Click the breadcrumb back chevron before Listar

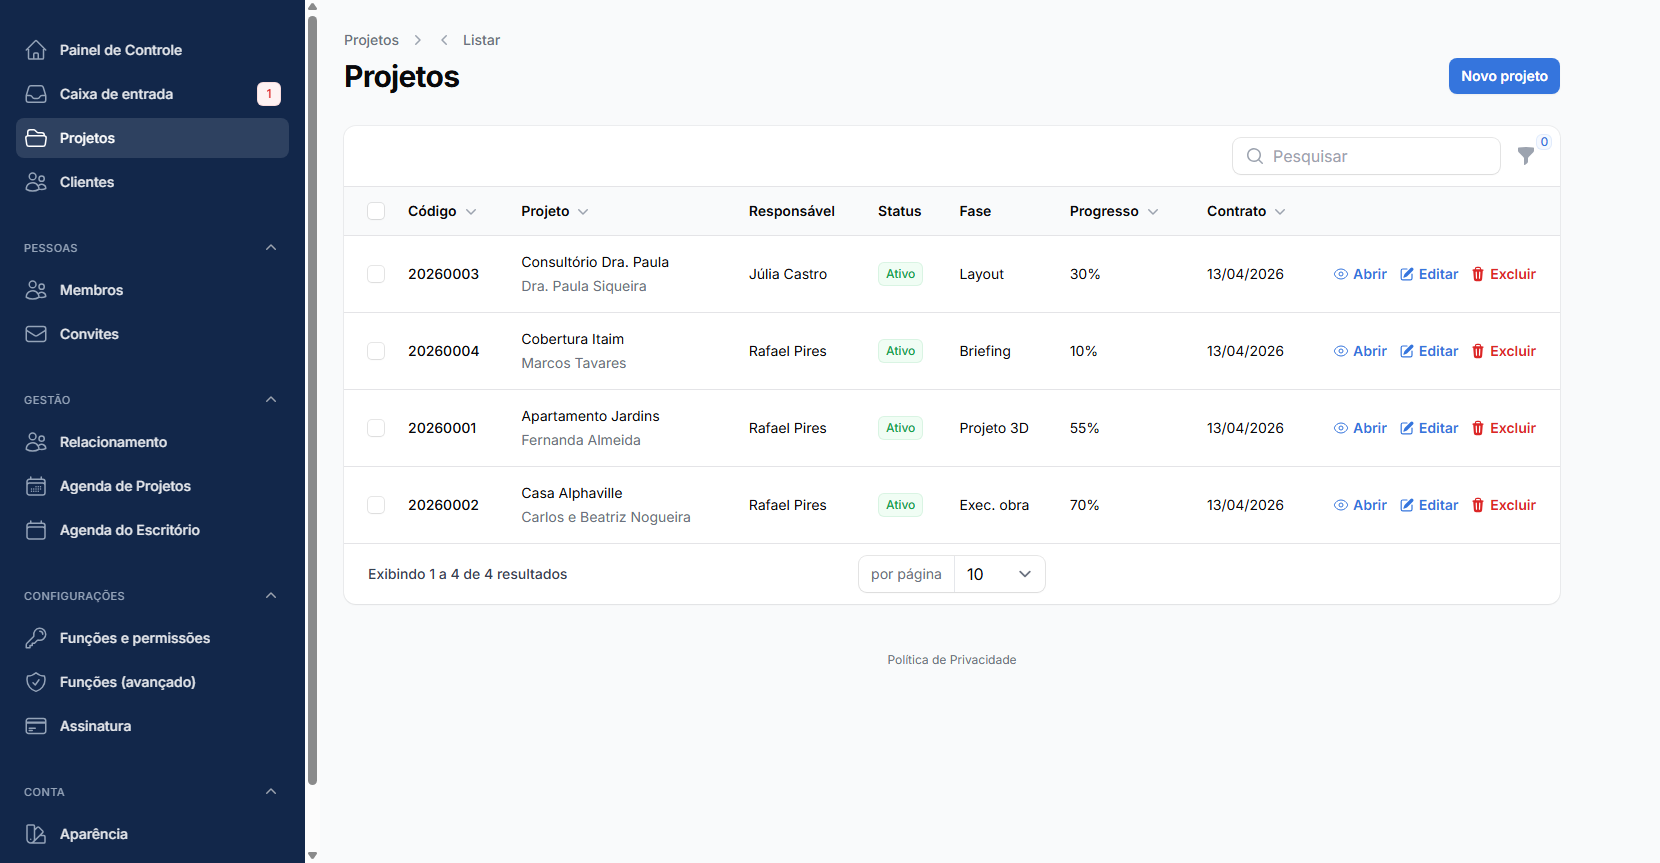click(x=444, y=40)
